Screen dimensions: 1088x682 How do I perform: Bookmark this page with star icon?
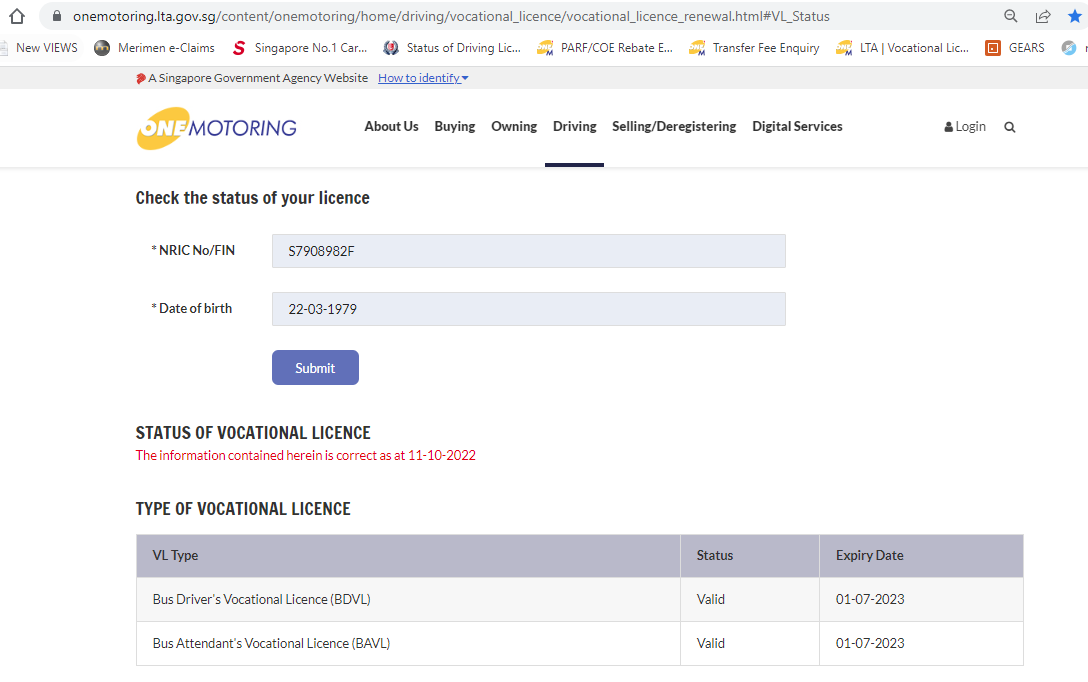(x=1074, y=16)
